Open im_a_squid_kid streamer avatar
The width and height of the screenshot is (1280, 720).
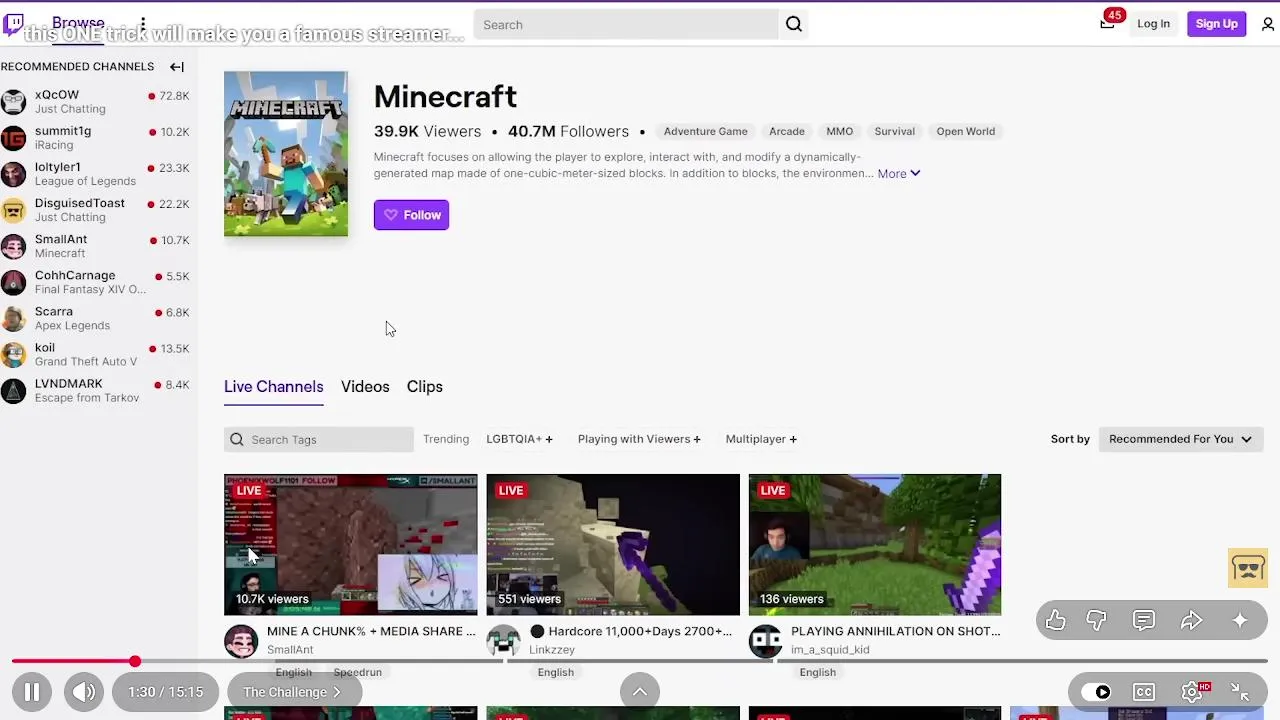(765, 641)
